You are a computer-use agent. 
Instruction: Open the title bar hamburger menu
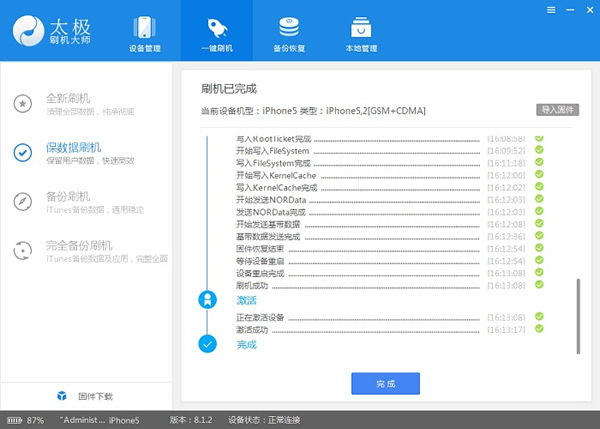(550, 8)
